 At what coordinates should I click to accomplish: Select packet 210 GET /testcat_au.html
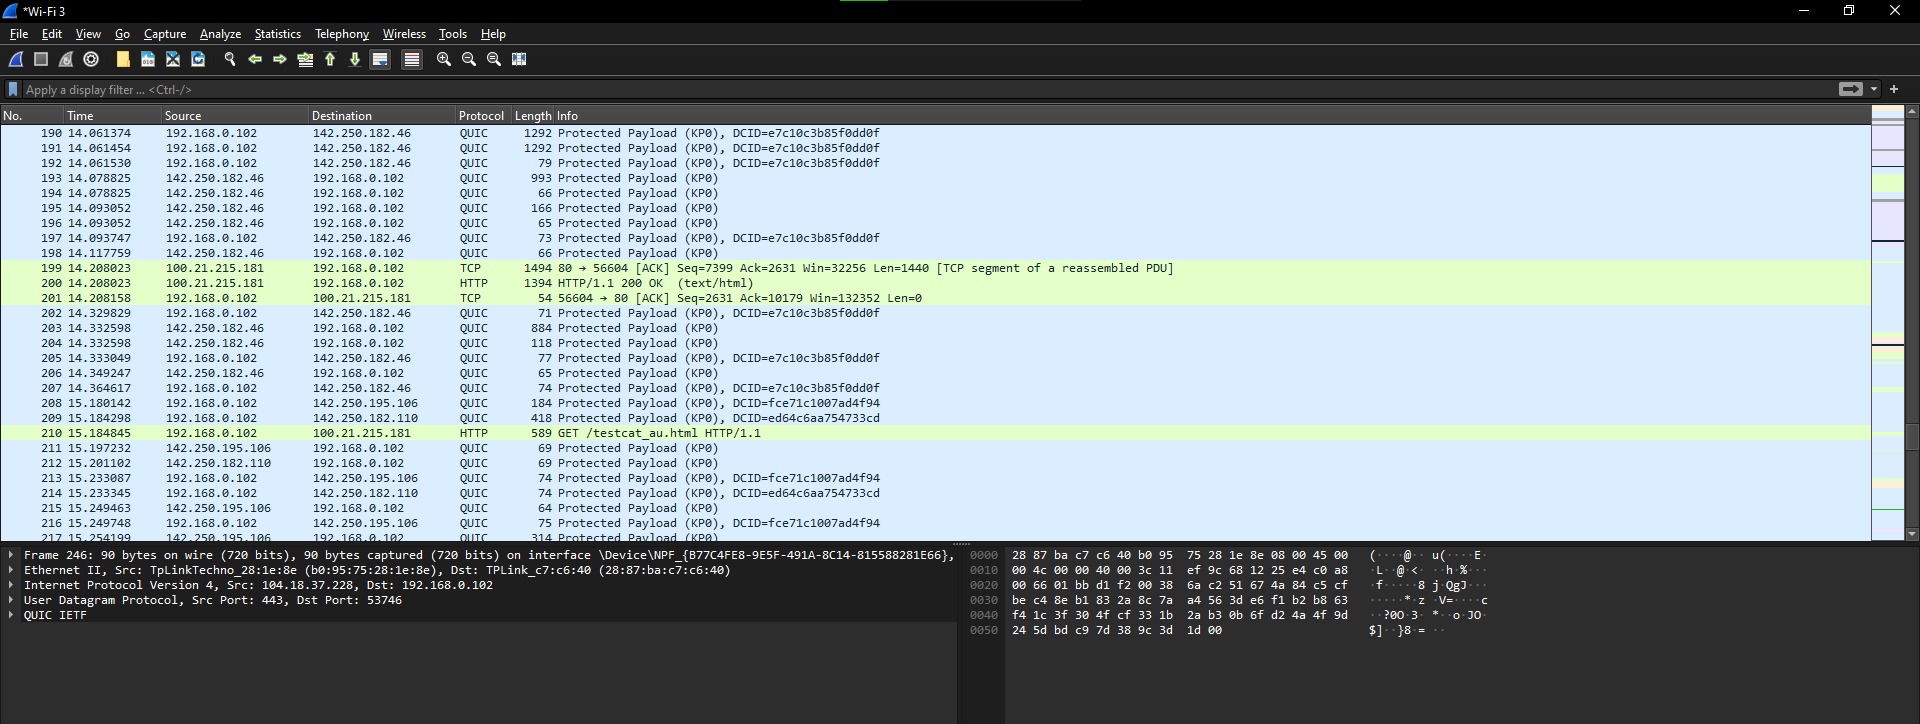935,433
